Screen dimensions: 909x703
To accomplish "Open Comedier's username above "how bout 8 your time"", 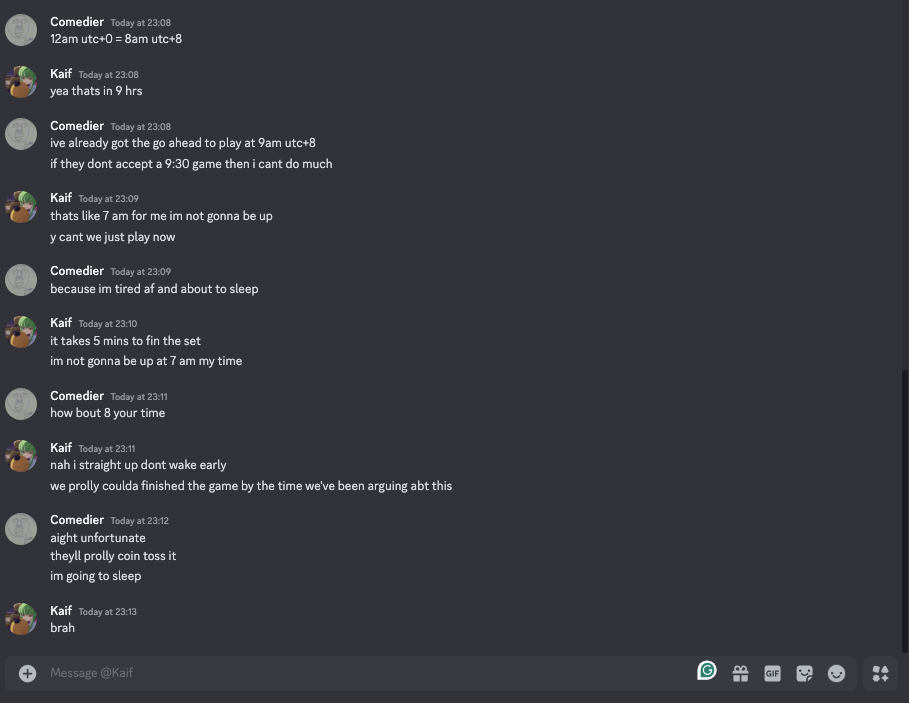I will [x=77, y=396].
